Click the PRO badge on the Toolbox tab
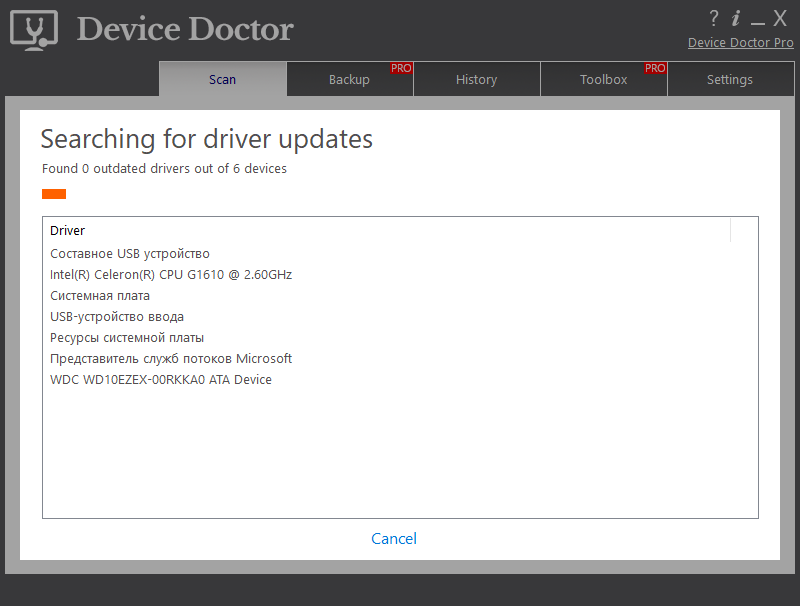 [x=655, y=68]
